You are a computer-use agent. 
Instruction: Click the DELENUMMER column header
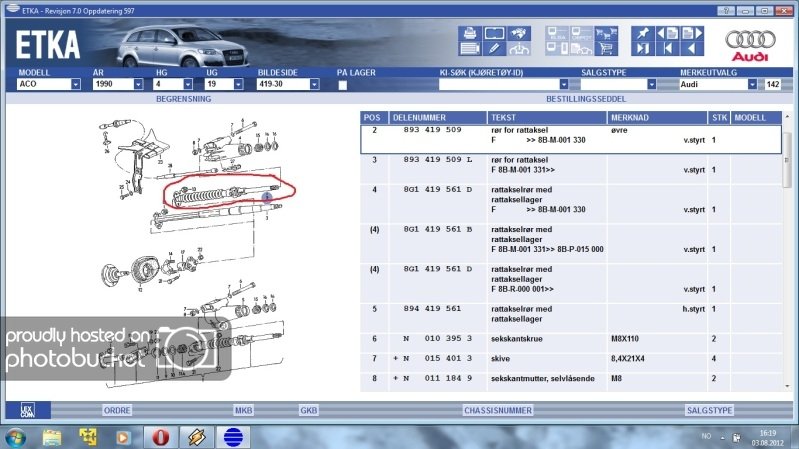(x=436, y=117)
